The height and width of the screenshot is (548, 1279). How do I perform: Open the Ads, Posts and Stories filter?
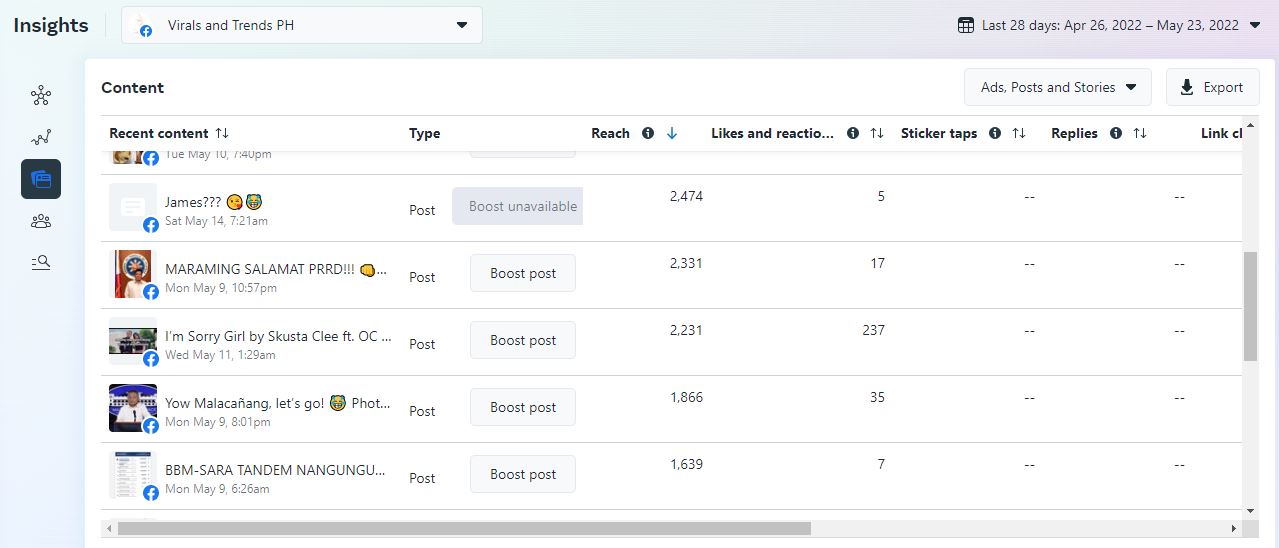[x=1057, y=87]
